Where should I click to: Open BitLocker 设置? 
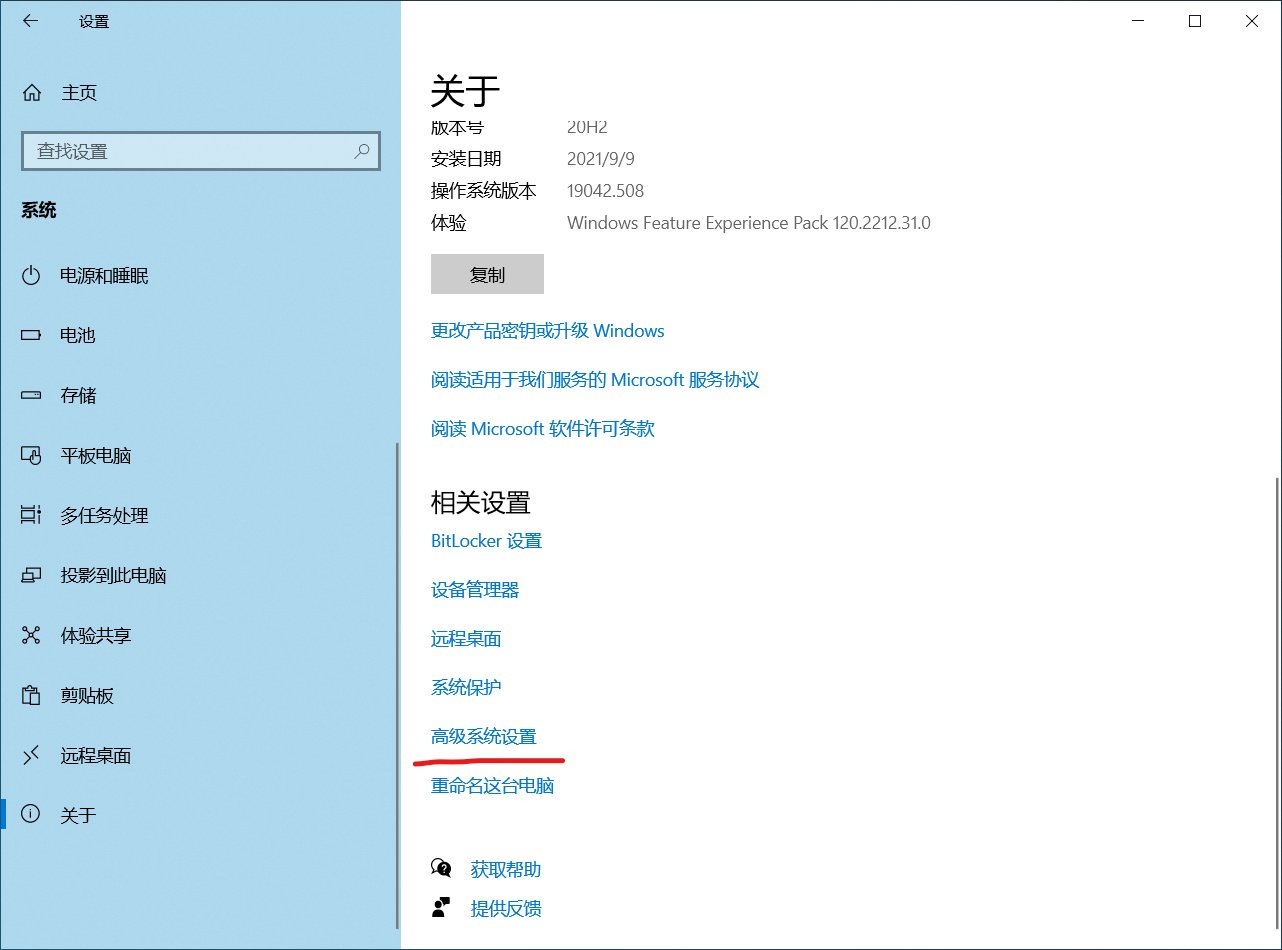coord(486,541)
